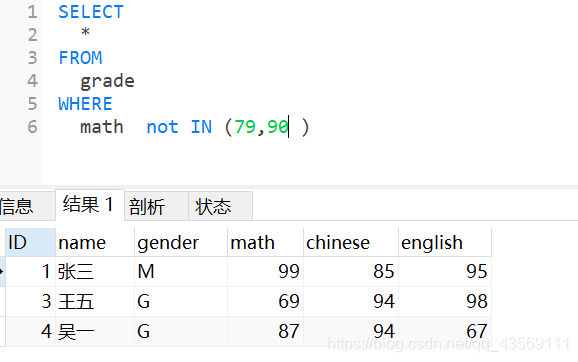Select the 结果 1 tab
This screenshot has width=578, height=362.
(90, 205)
